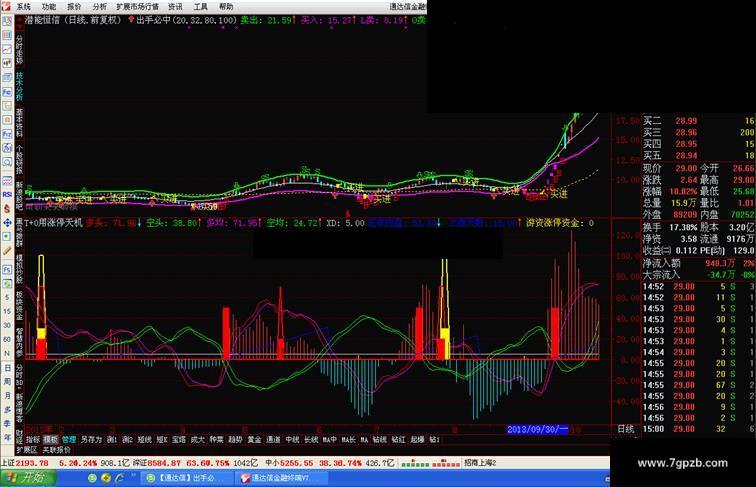
Task: Open the 智慧内参 vertical tab
Action: coord(19,342)
